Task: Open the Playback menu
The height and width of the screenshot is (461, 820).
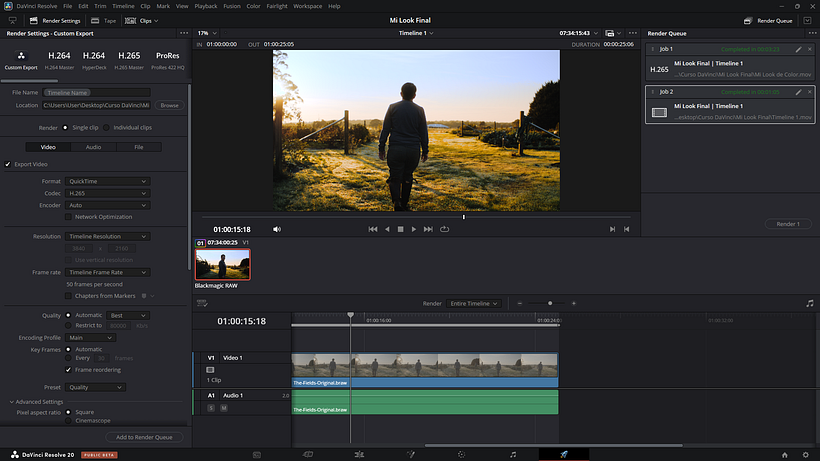Action: (x=206, y=6)
